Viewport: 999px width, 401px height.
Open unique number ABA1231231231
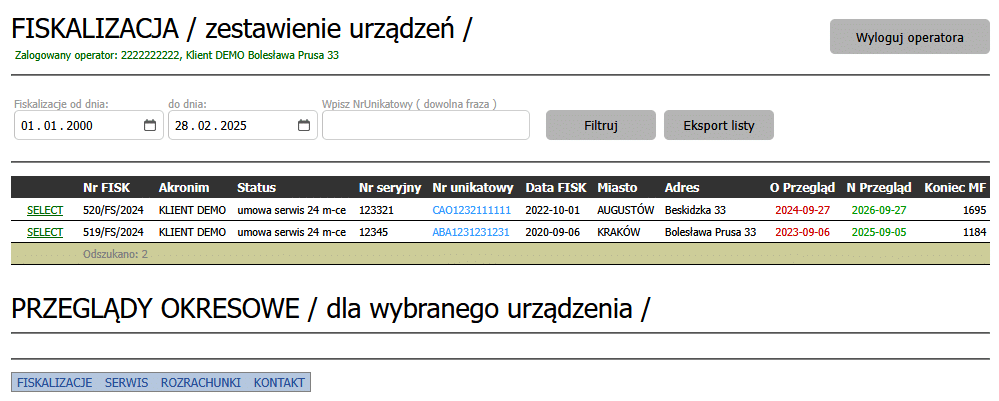point(471,232)
